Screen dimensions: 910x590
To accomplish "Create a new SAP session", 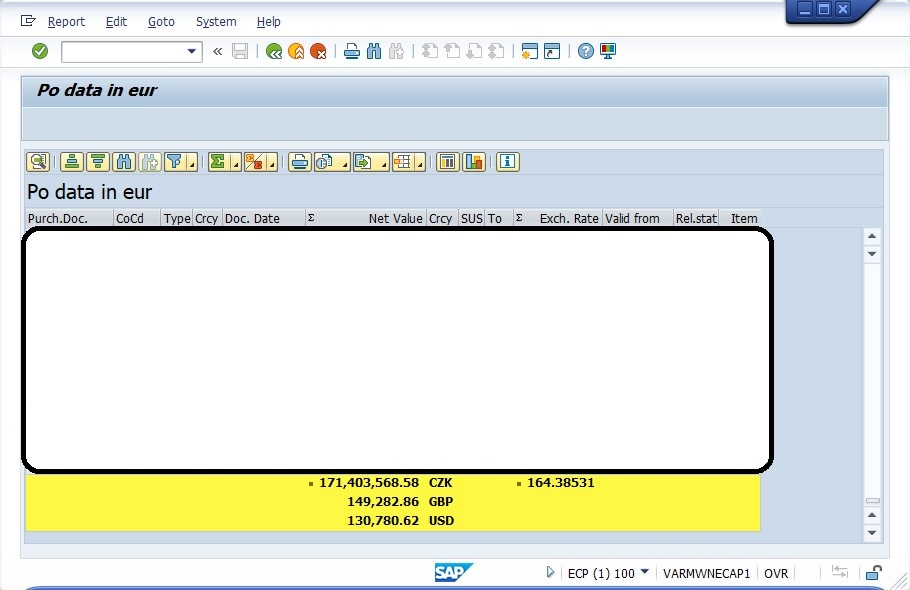I will coord(529,51).
